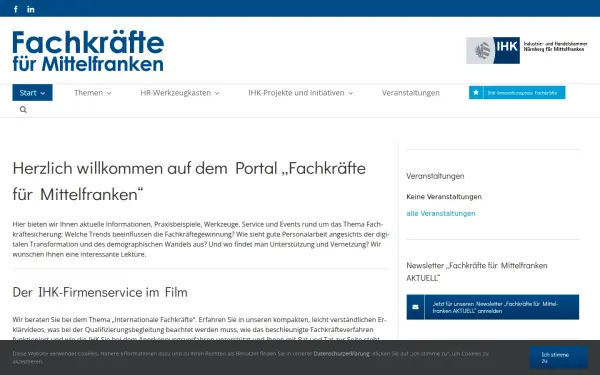Viewport: 600px width, 375px height.
Task: Expand the Start menu chevron
Action: coord(43,93)
